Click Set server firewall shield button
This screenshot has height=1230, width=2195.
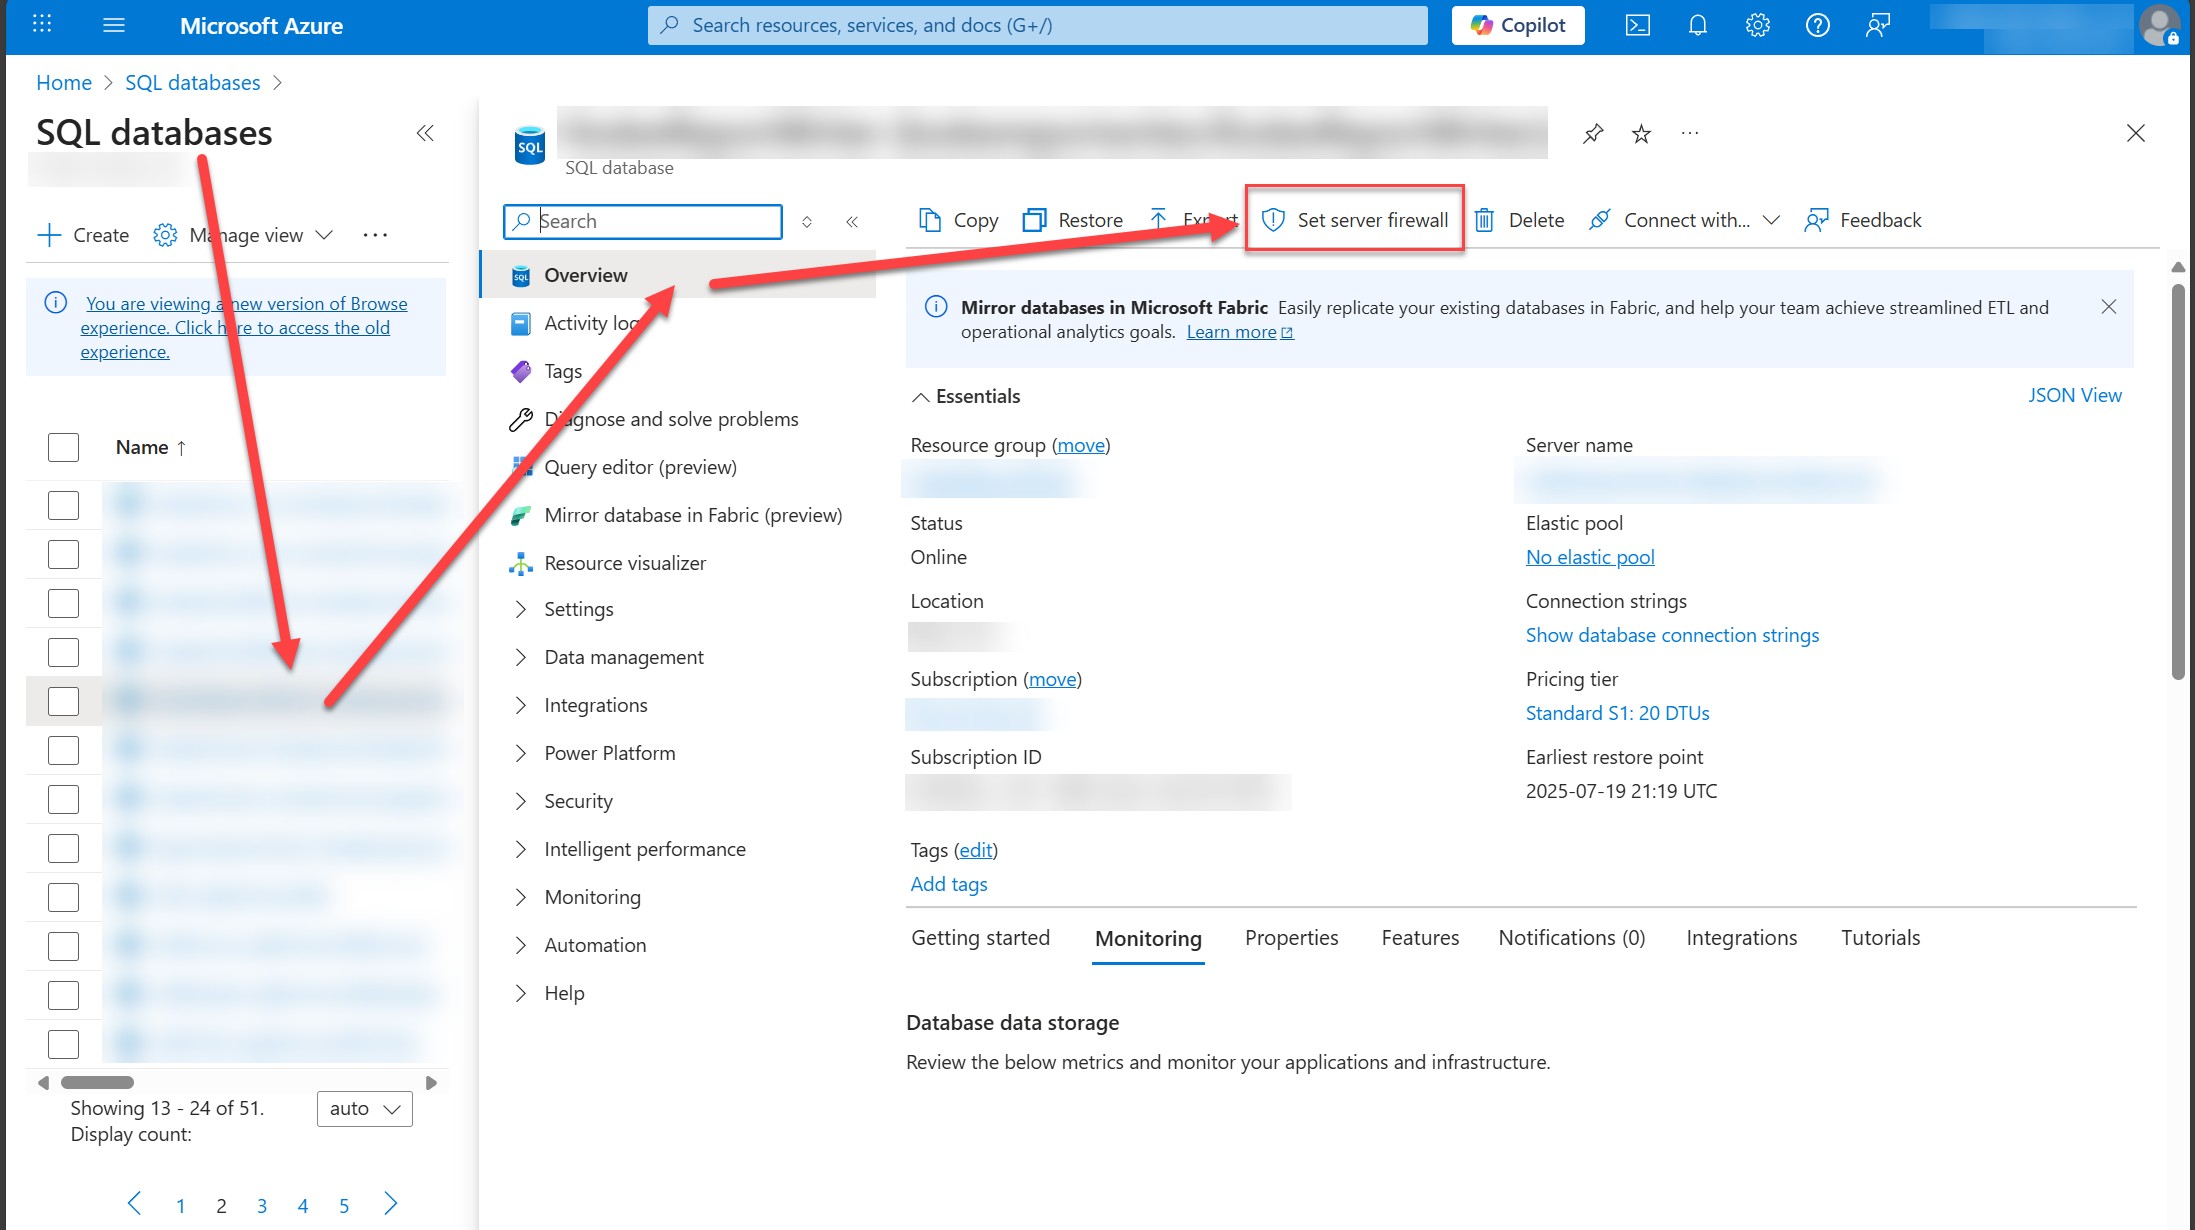click(1355, 220)
